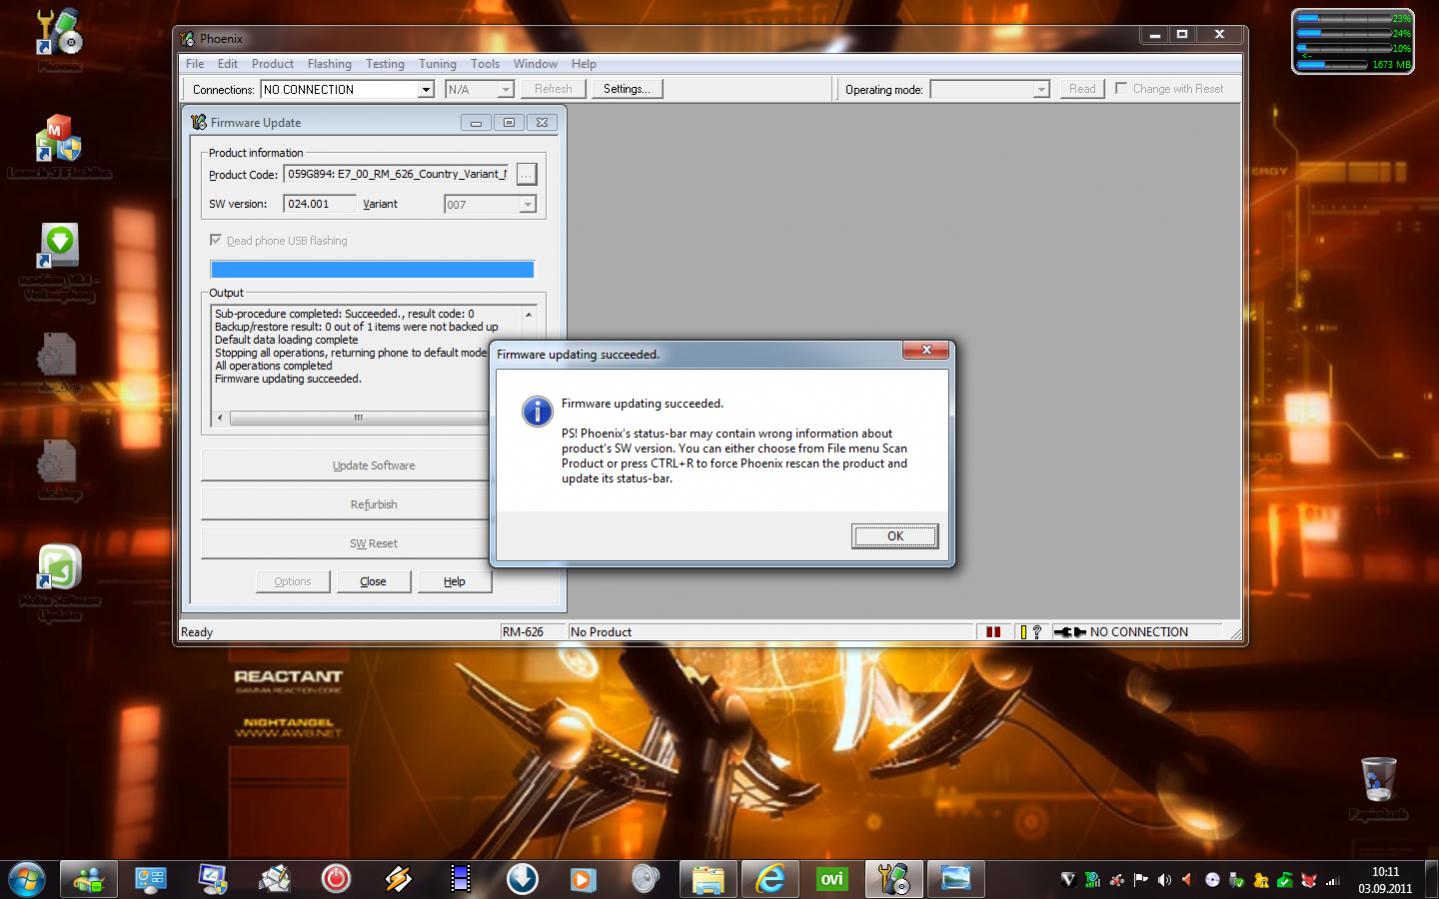Click the Firmware Update window title icon
1439x899 pixels.
point(199,122)
